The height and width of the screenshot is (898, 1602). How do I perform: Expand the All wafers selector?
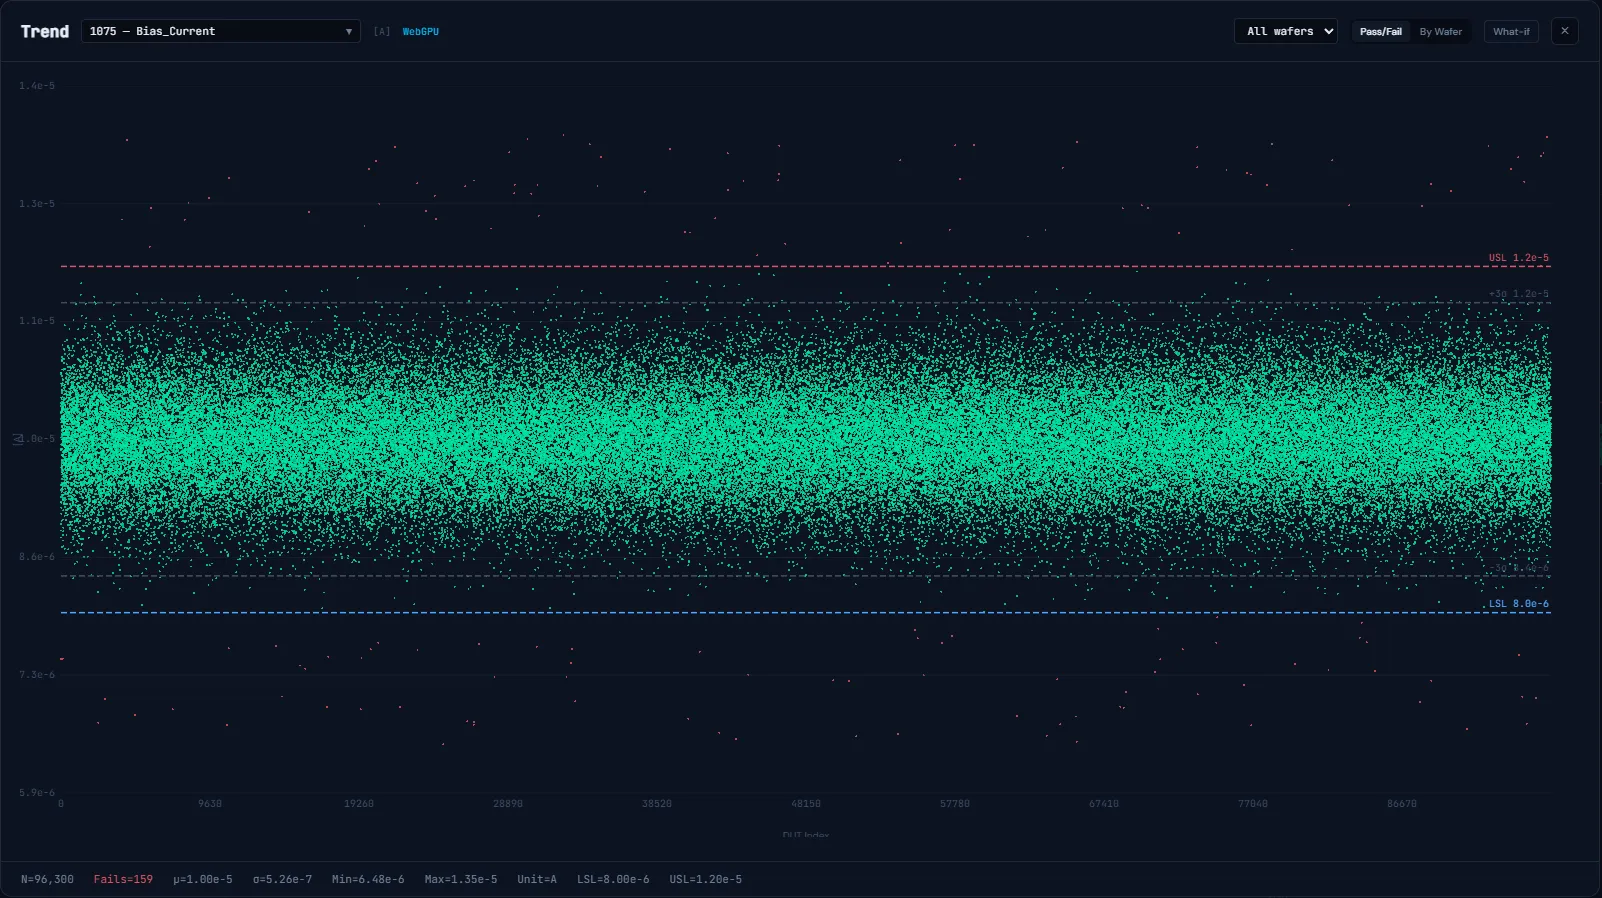point(1286,31)
